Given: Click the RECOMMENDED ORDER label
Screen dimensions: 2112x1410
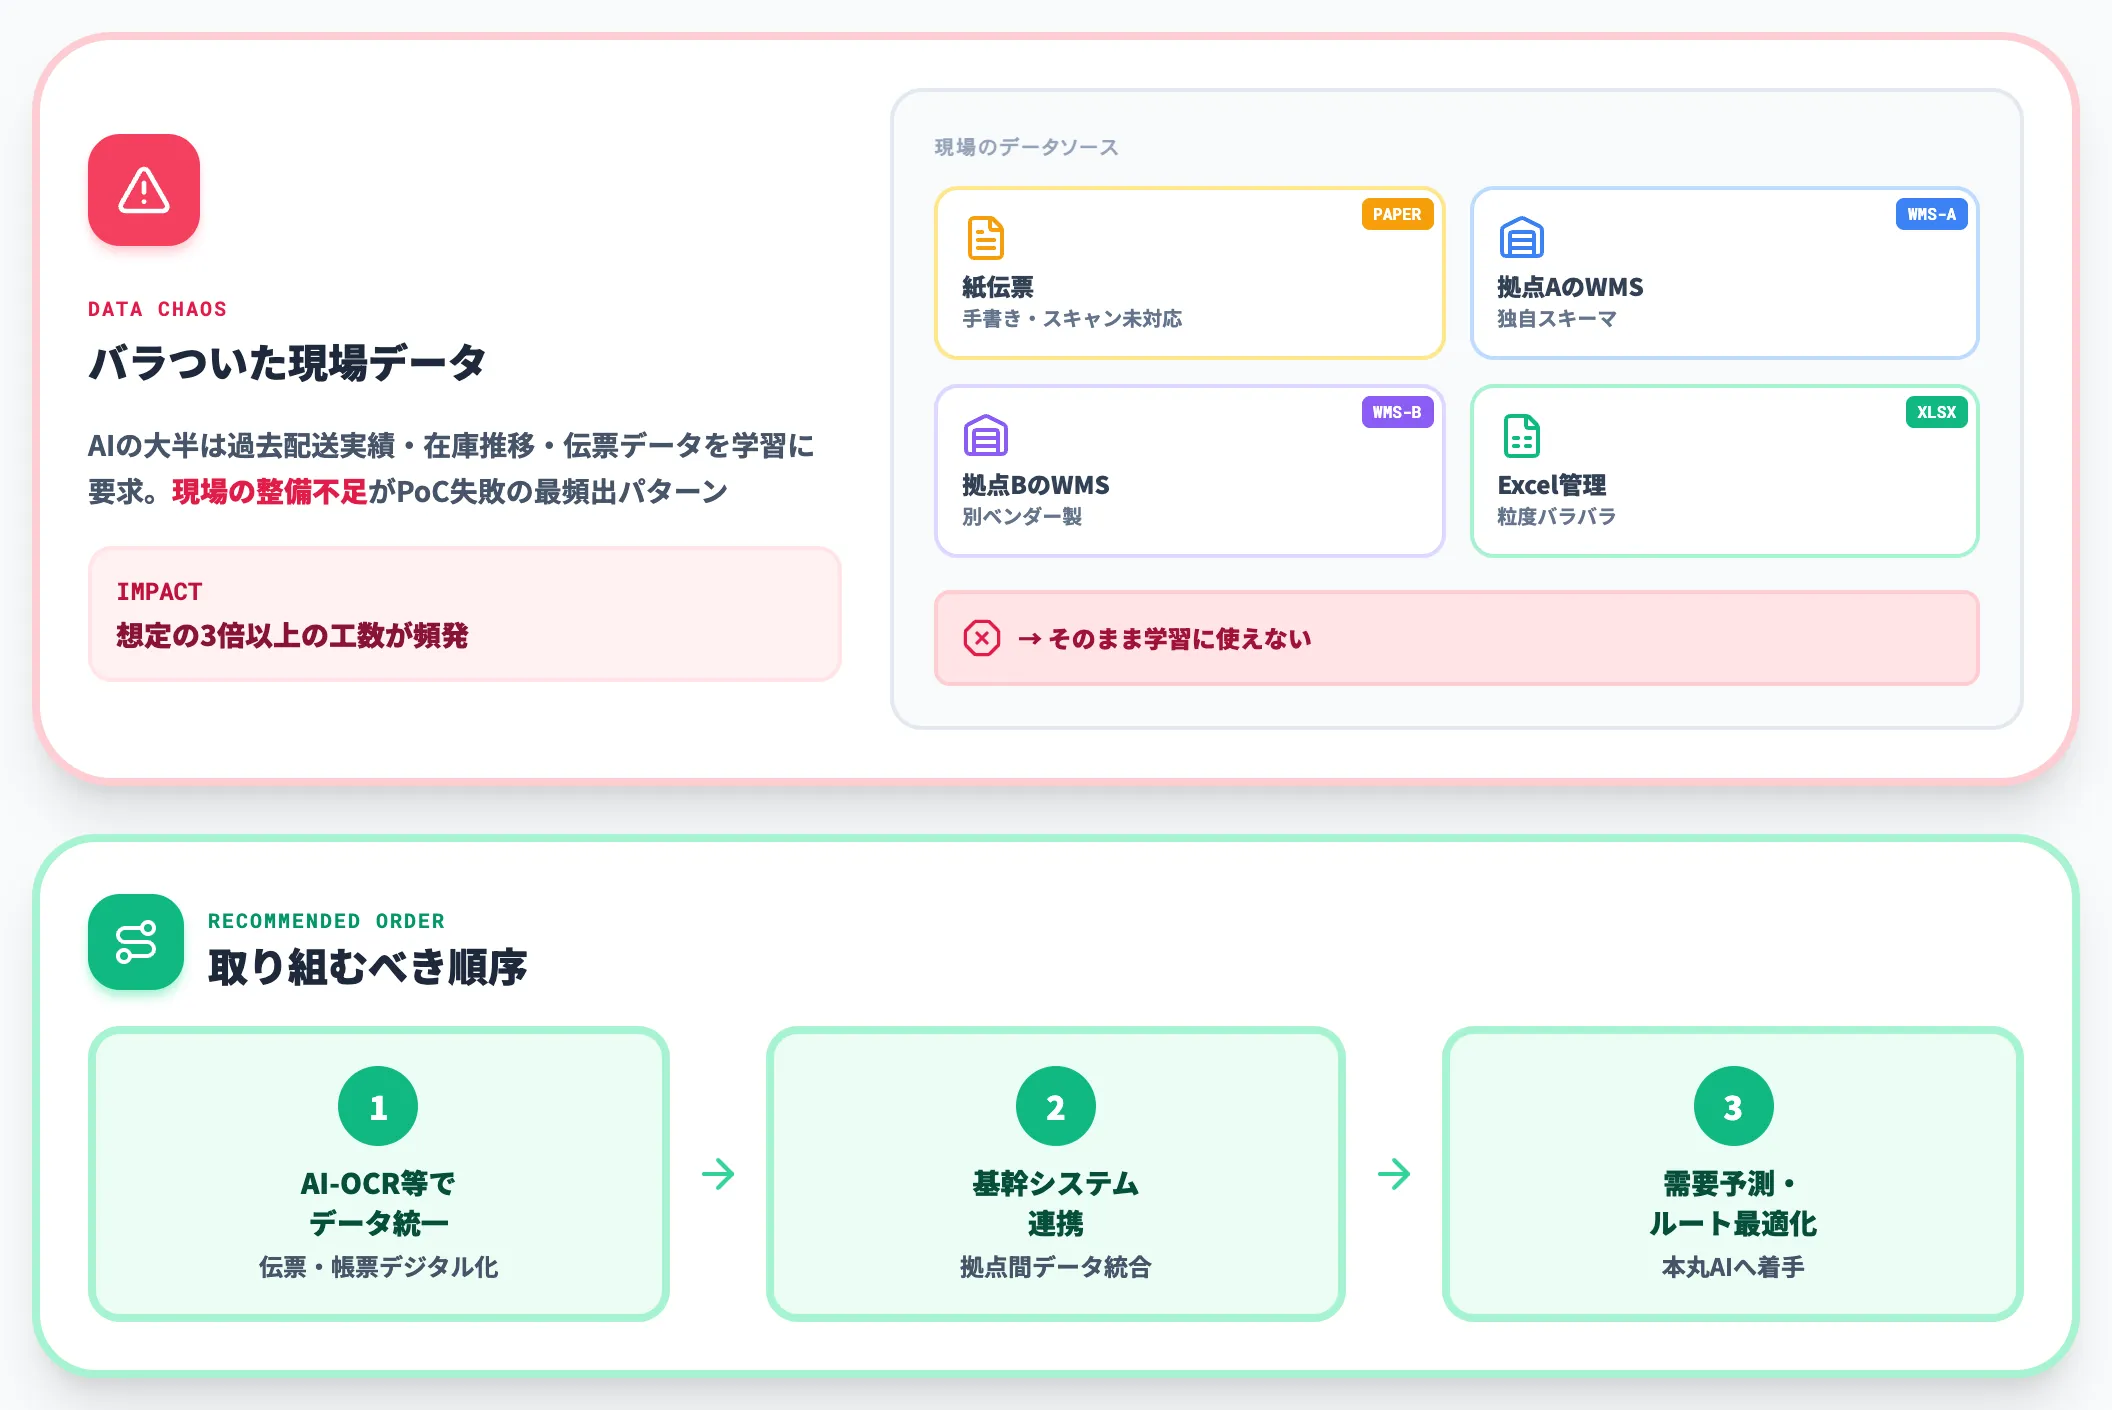Looking at the screenshot, I should (x=326, y=921).
